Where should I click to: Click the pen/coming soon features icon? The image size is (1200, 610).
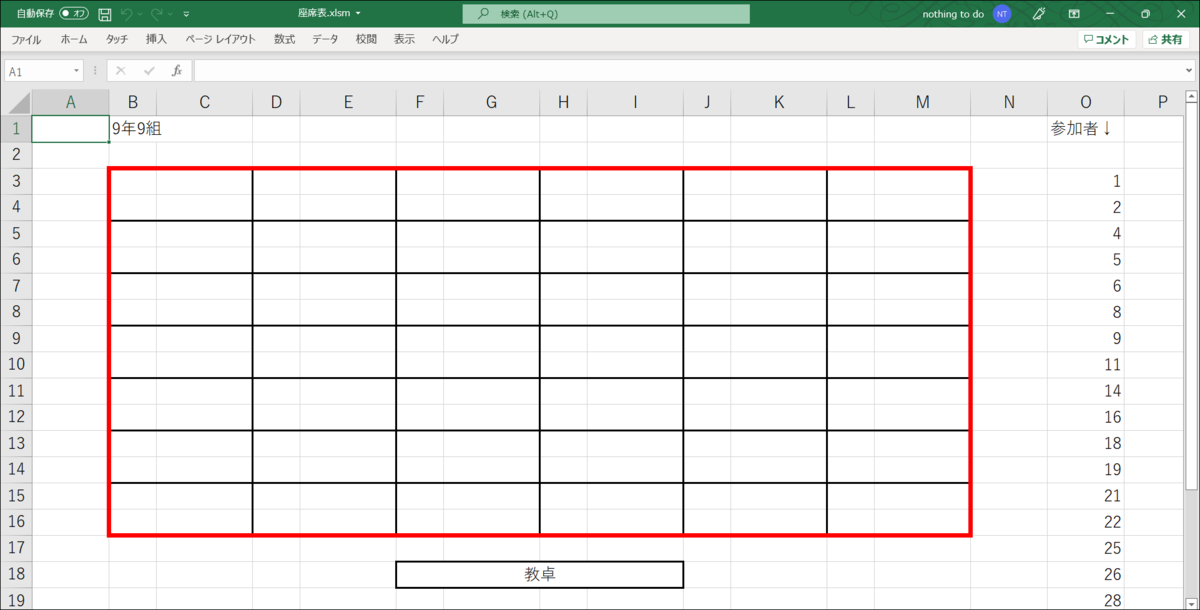click(x=1039, y=14)
